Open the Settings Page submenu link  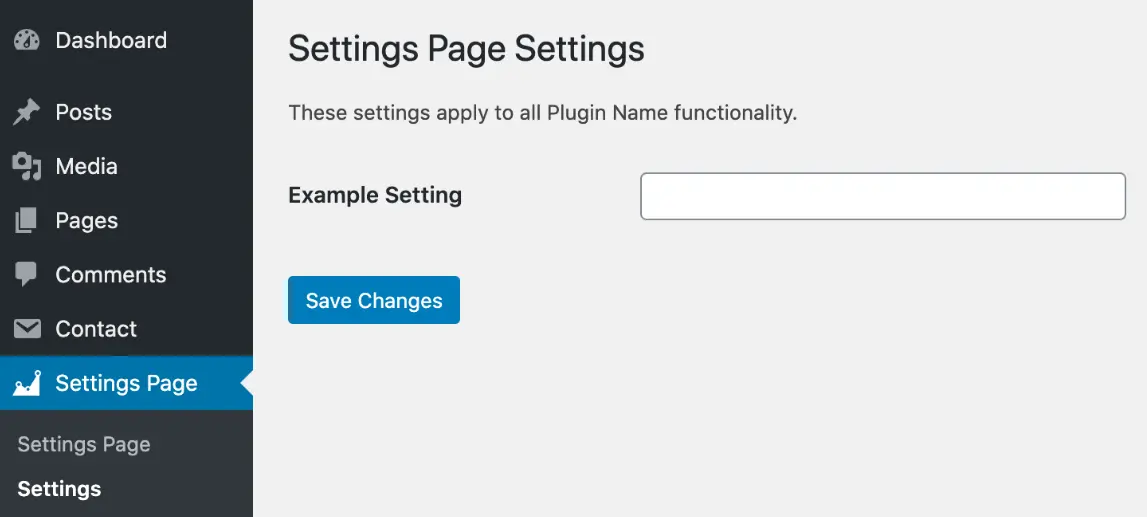(84, 445)
